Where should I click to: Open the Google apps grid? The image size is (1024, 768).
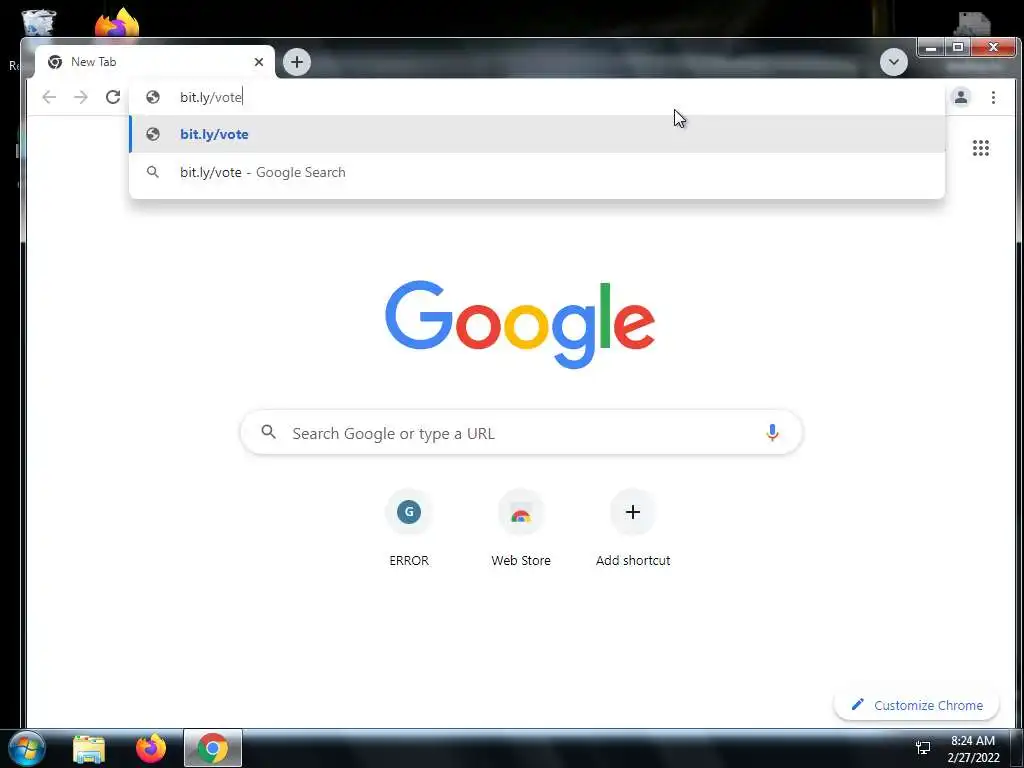click(981, 148)
